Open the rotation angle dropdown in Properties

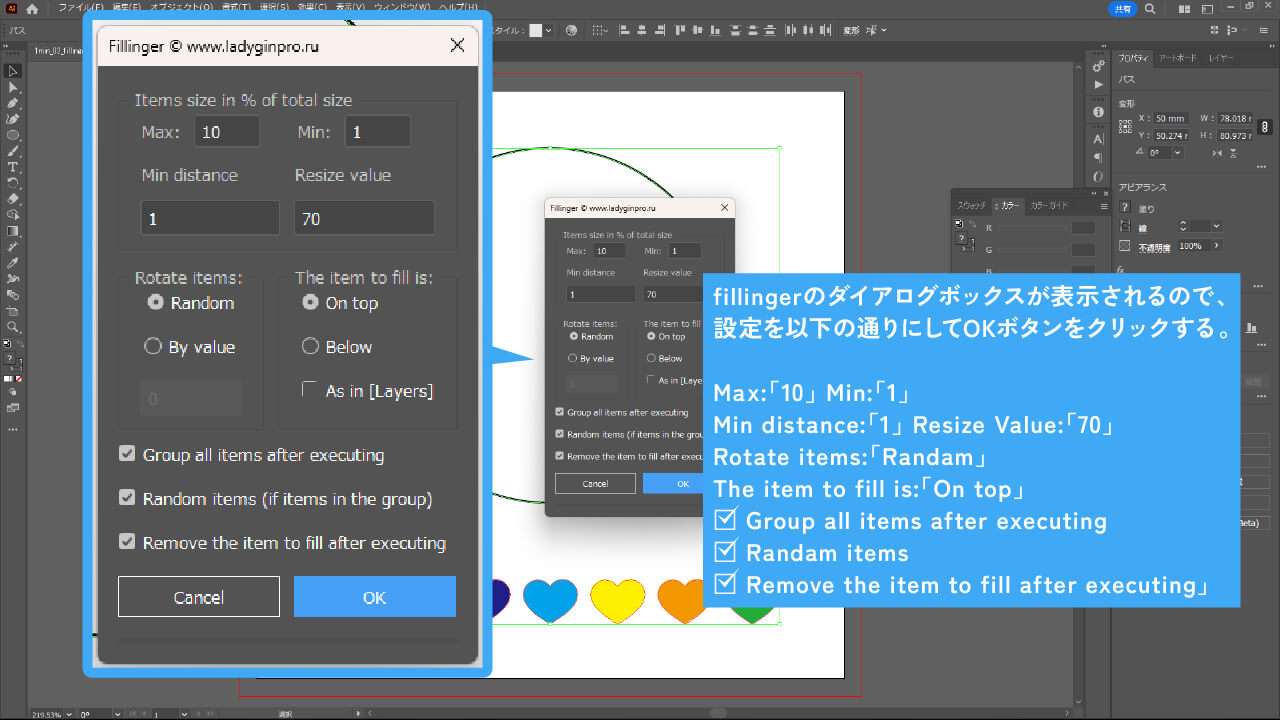(x=1177, y=153)
